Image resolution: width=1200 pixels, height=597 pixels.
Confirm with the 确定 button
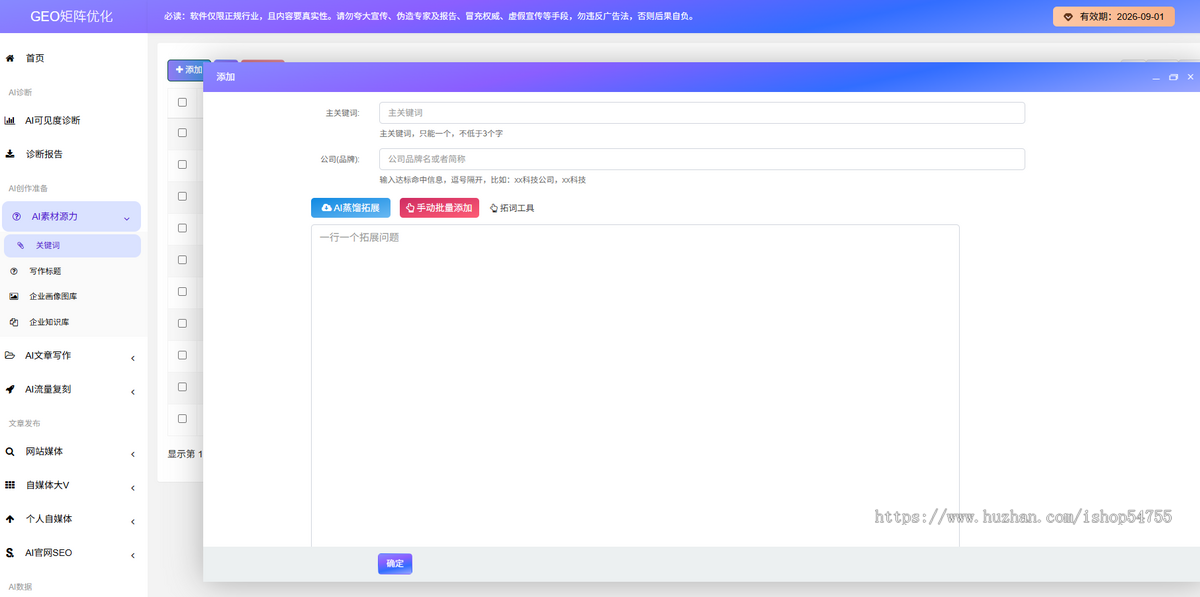[x=395, y=564]
